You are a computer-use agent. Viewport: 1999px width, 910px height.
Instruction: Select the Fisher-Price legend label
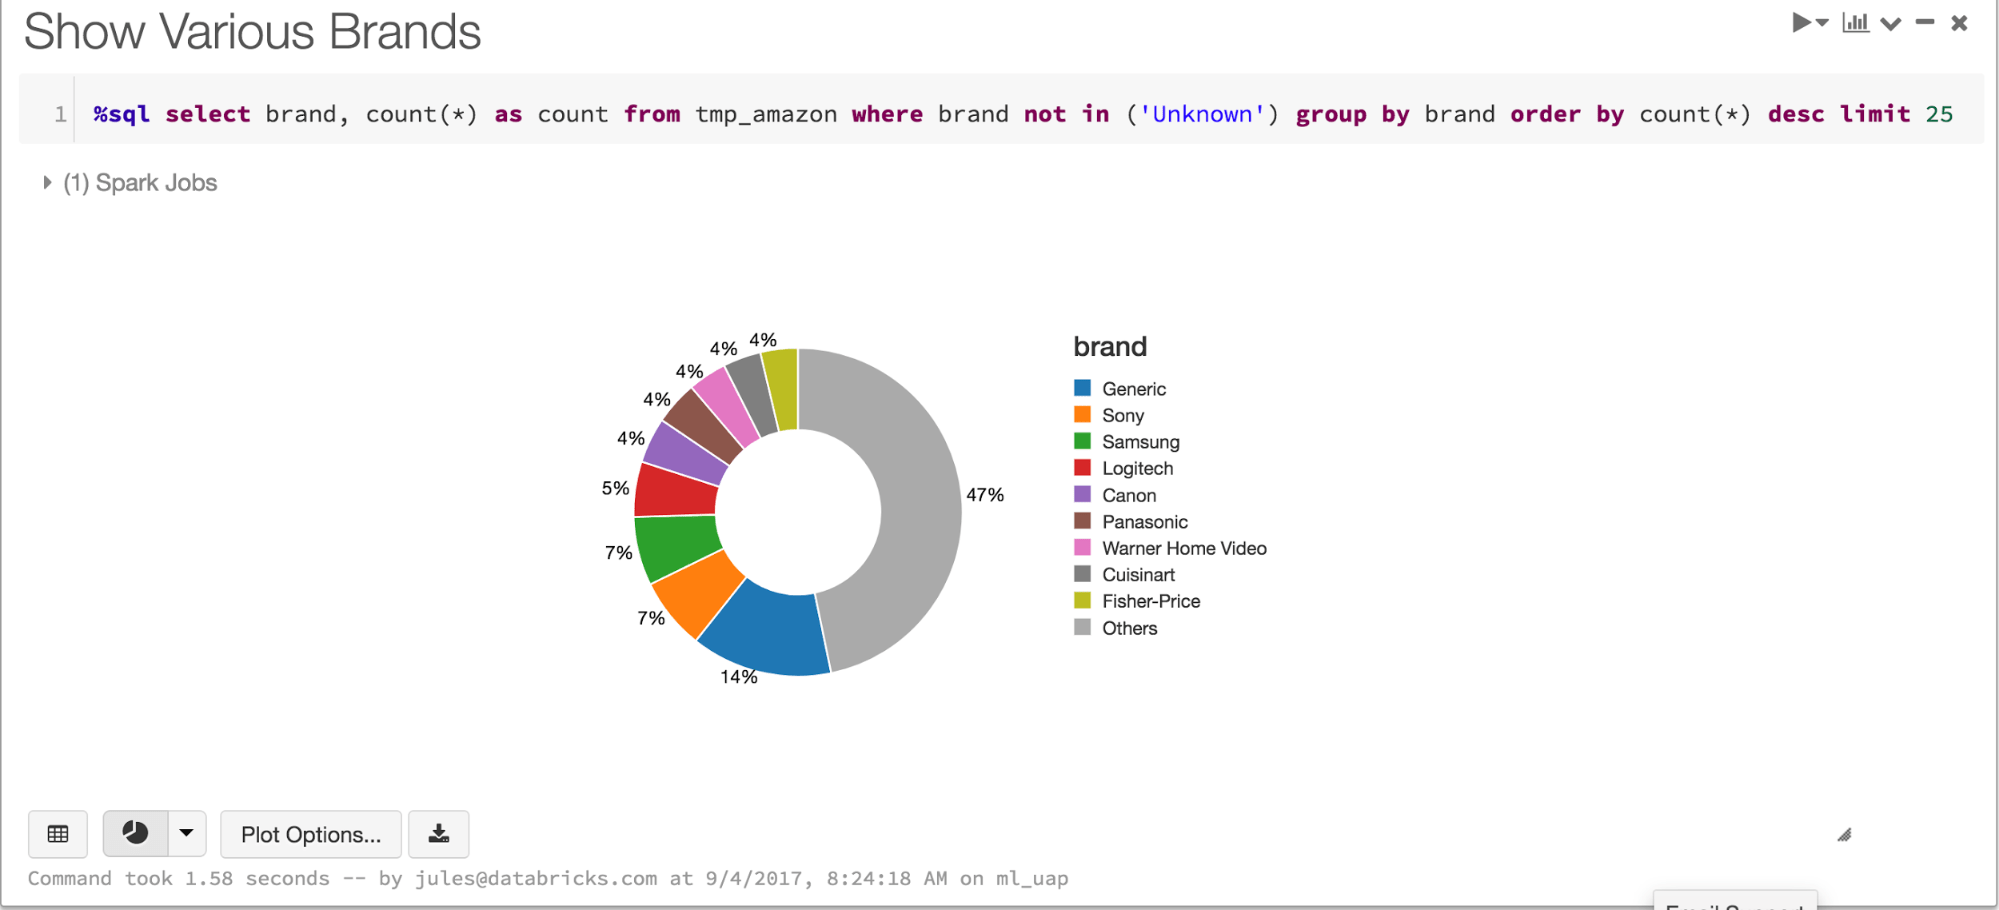pos(1151,601)
